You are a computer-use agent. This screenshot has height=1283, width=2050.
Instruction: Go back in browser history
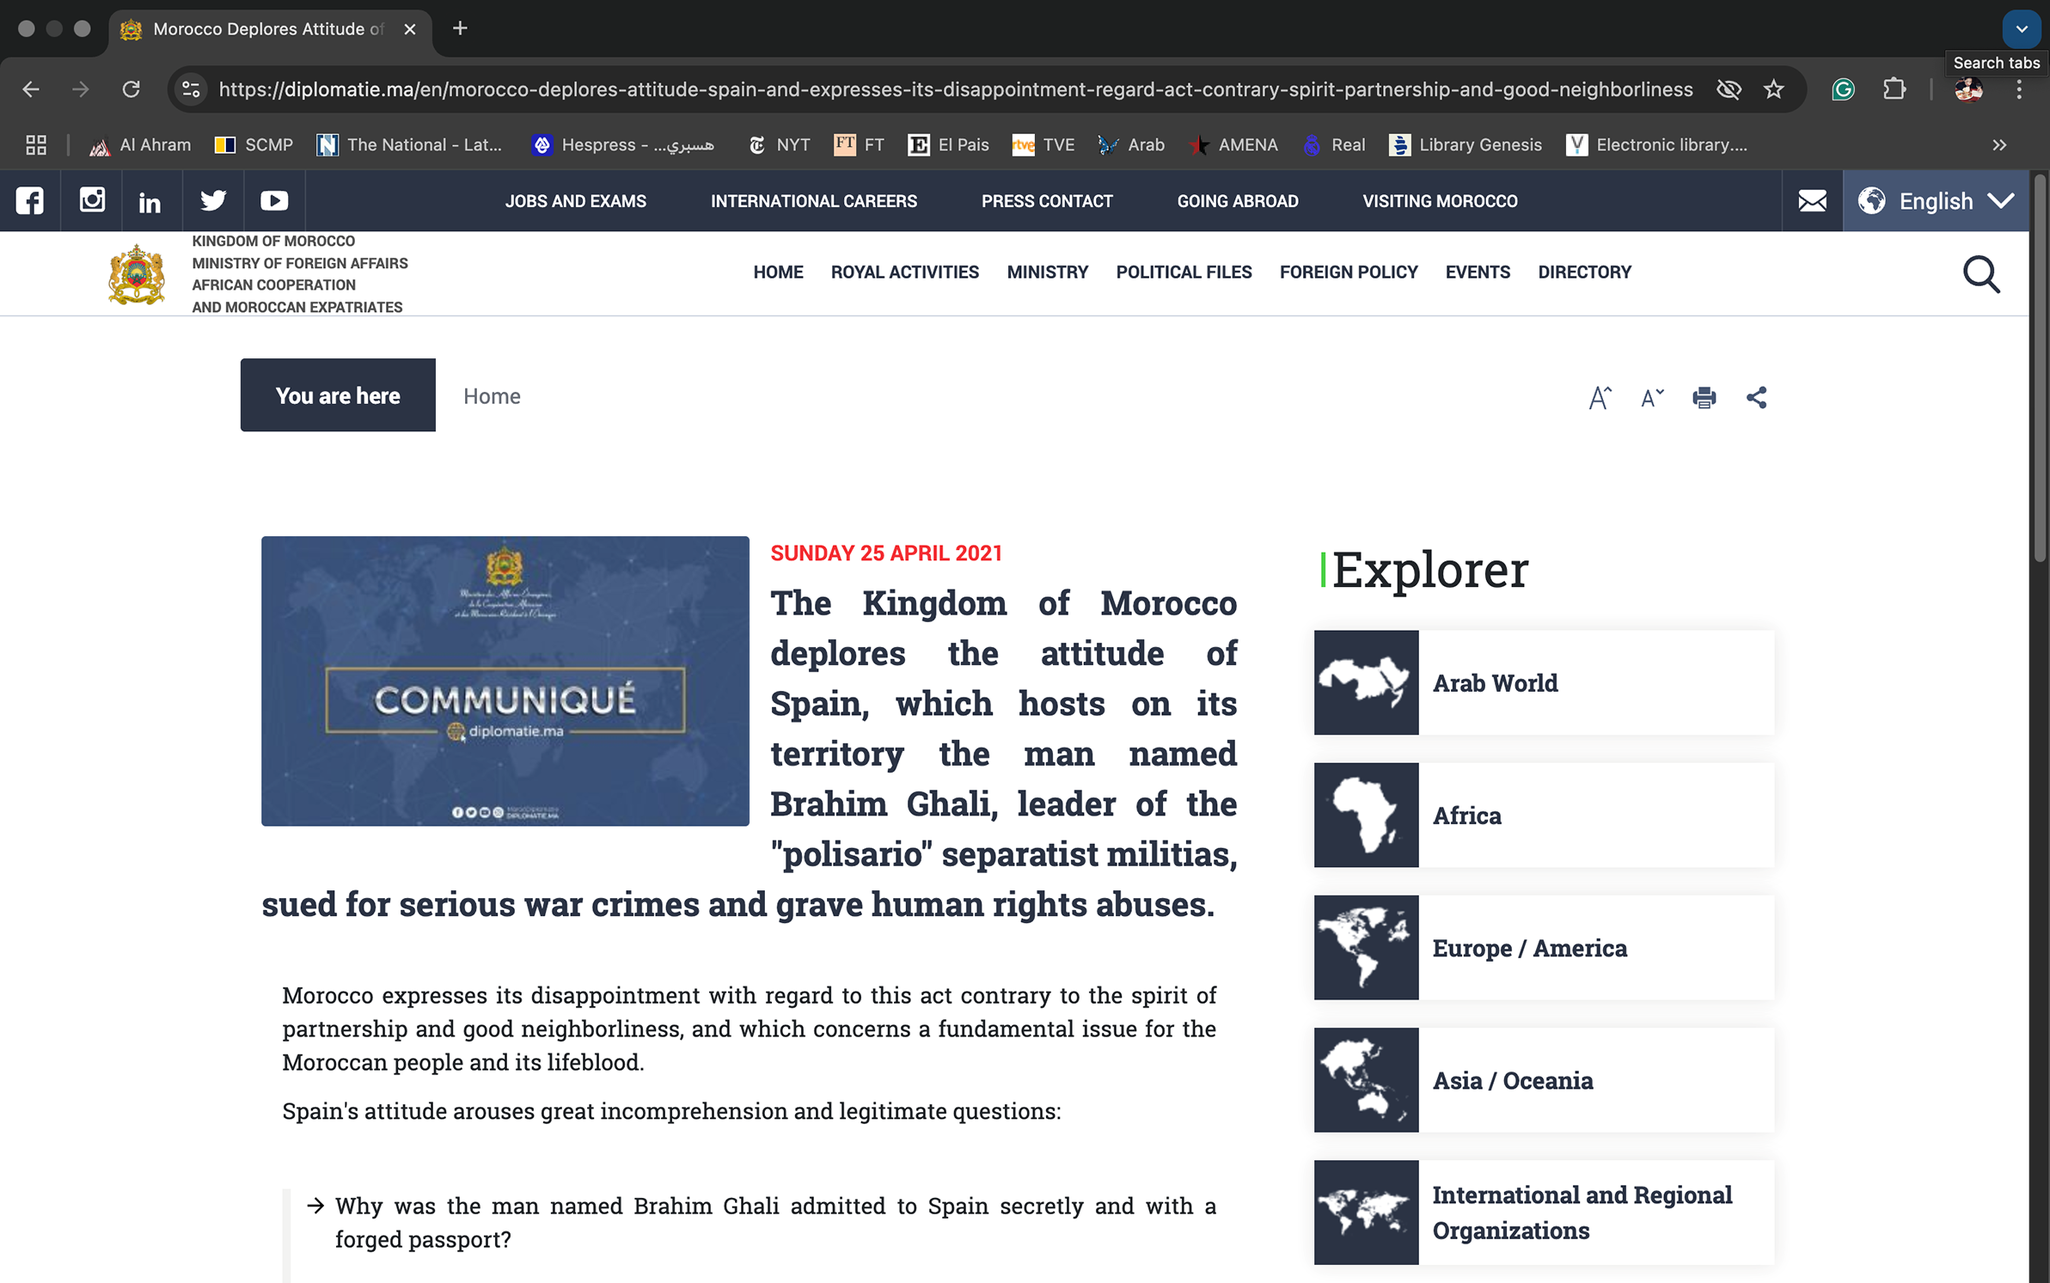(x=31, y=89)
